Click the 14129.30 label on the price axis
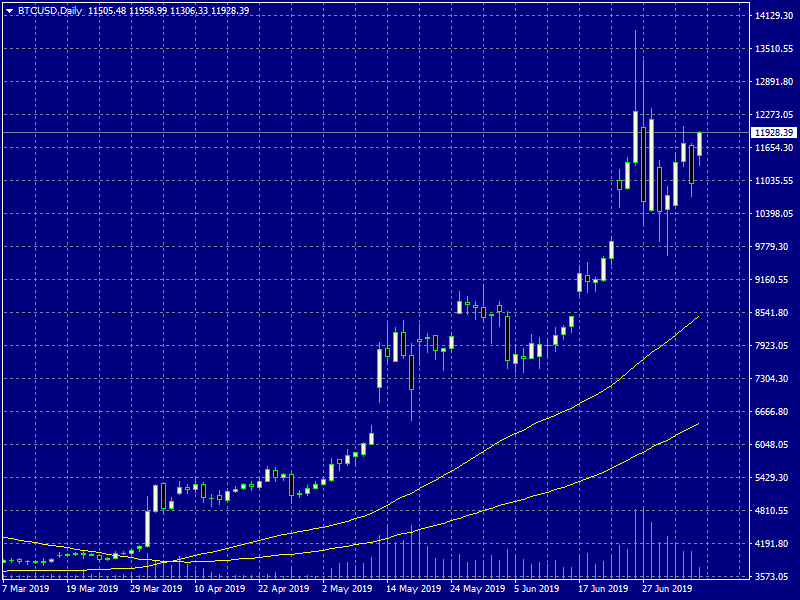800x600 pixels. (x=774, y=16)
